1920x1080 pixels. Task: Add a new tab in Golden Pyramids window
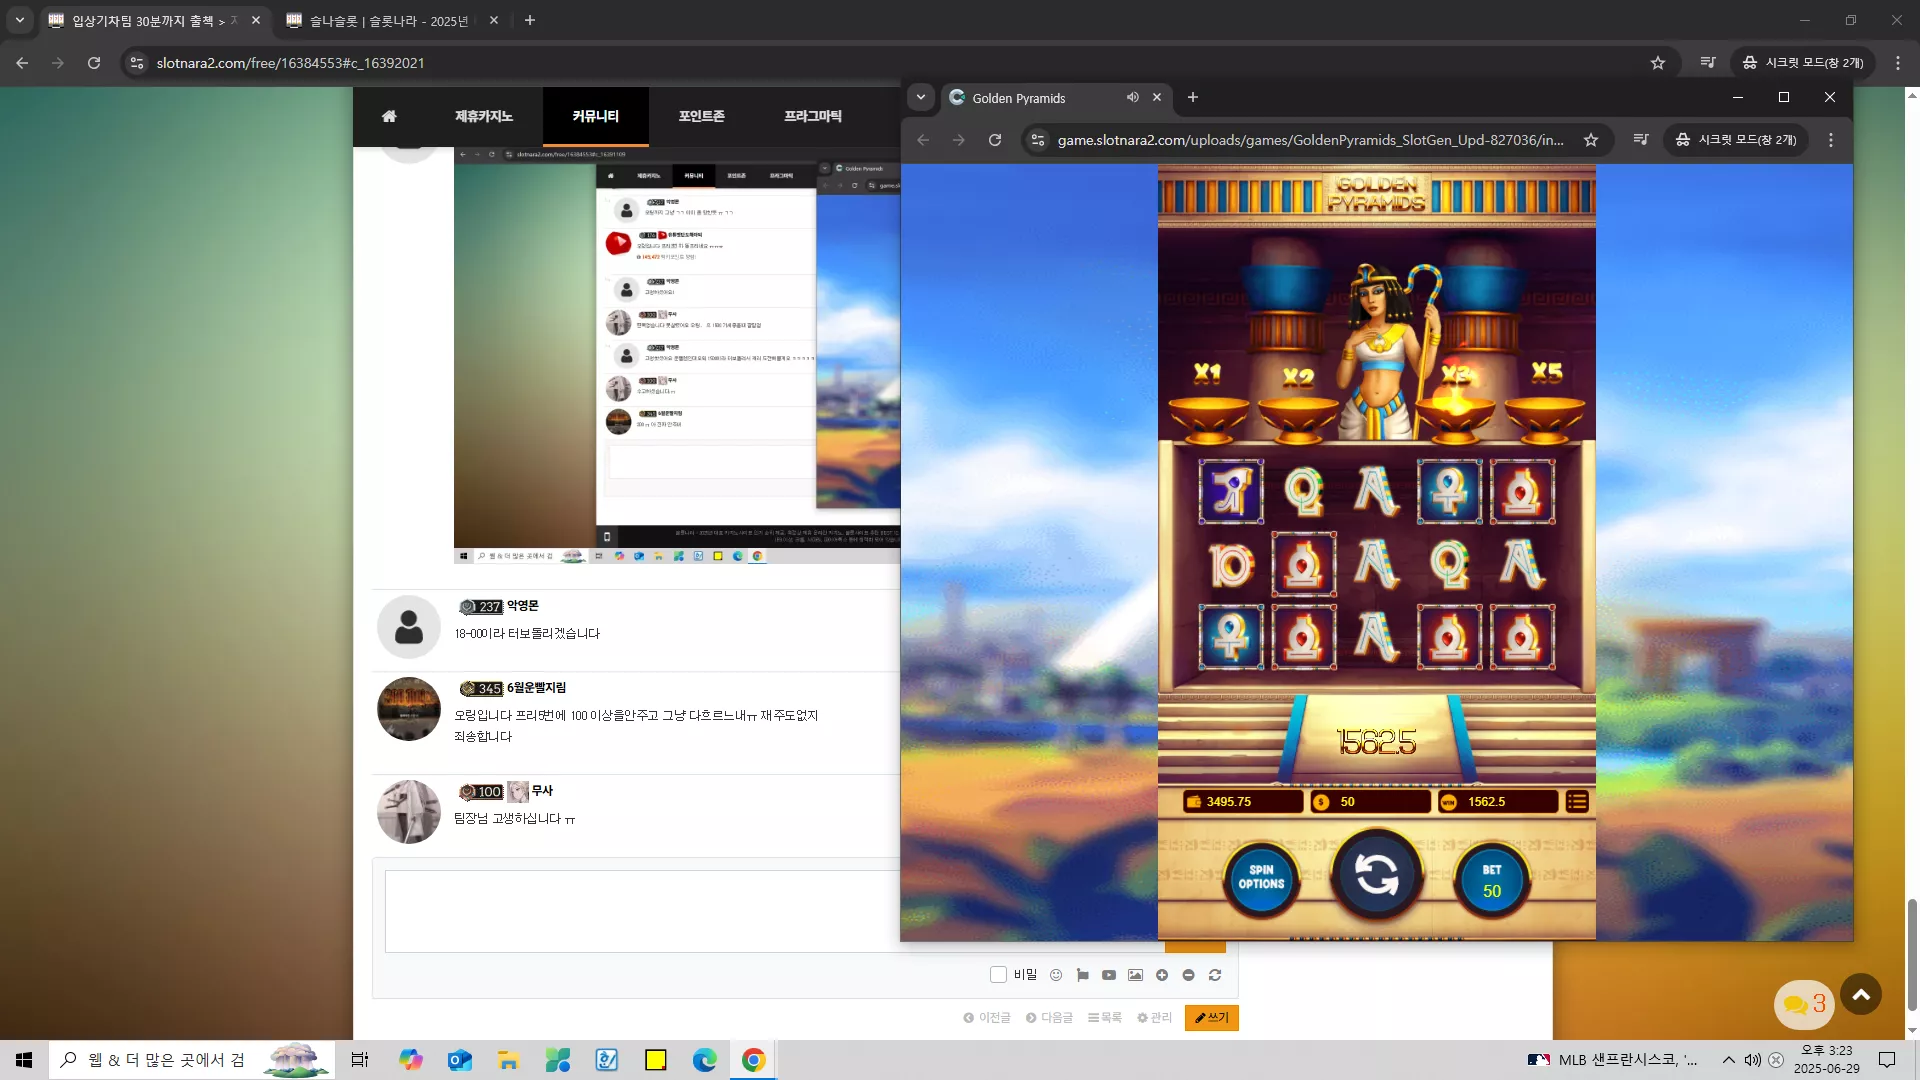point(1192,97)
